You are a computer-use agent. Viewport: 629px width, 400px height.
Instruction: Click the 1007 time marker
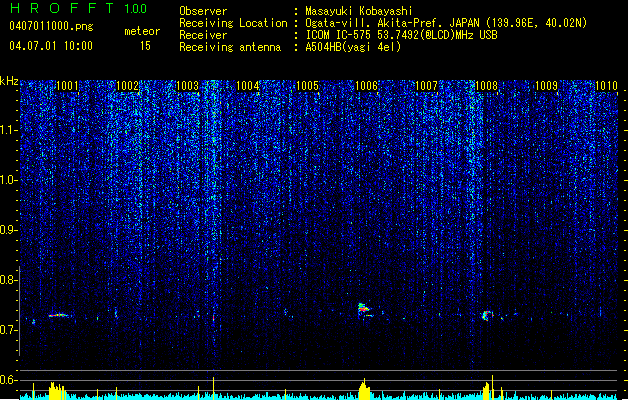[426, 85]
